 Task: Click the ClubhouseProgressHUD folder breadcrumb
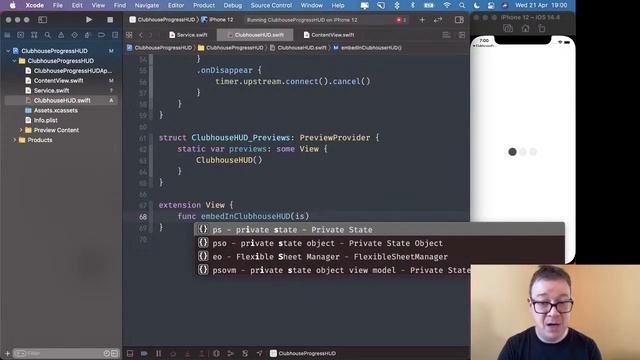point(231,48)
